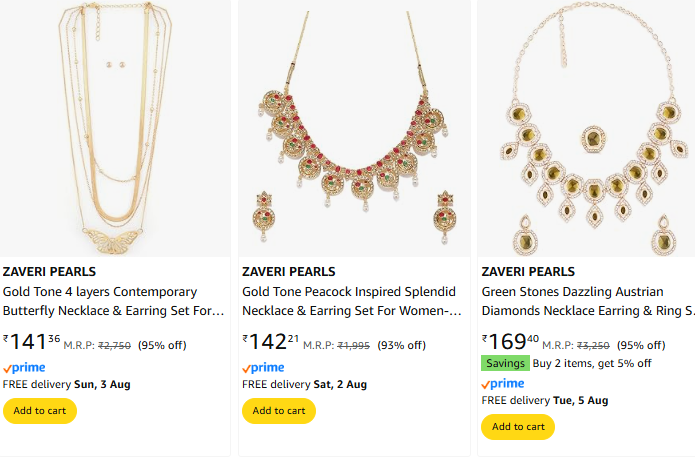This screenshot has width=695, height=460.
Task: Click the struck-through M.R.P. ₹2,750
Action: coord(114,346)
